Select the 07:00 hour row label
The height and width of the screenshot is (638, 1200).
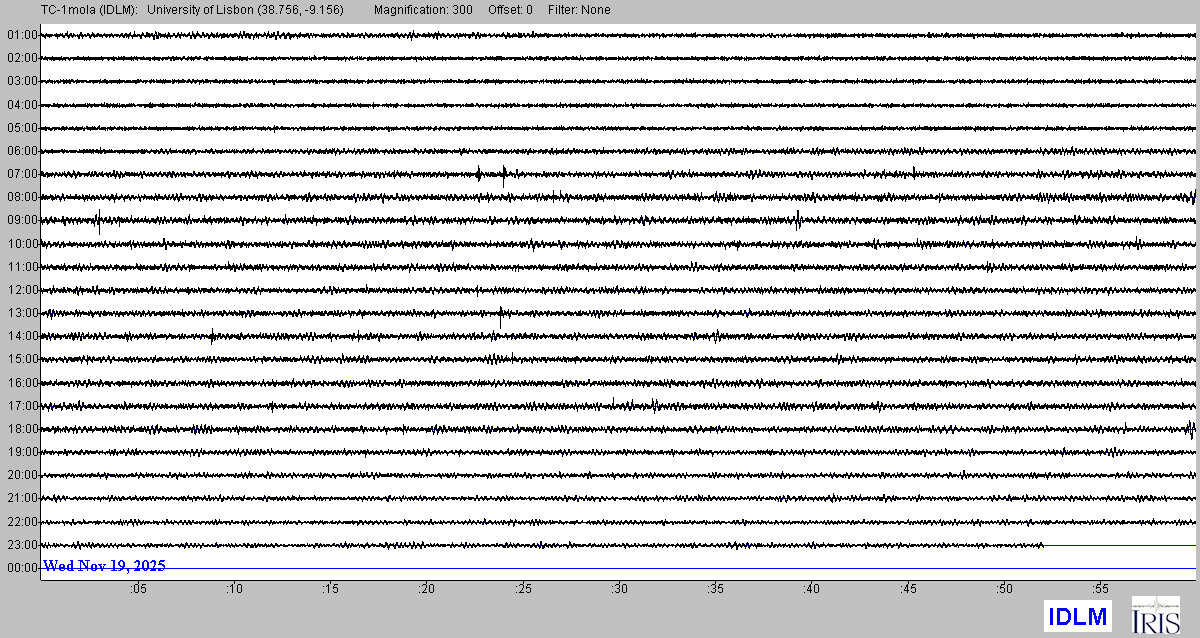pos(21,174)
